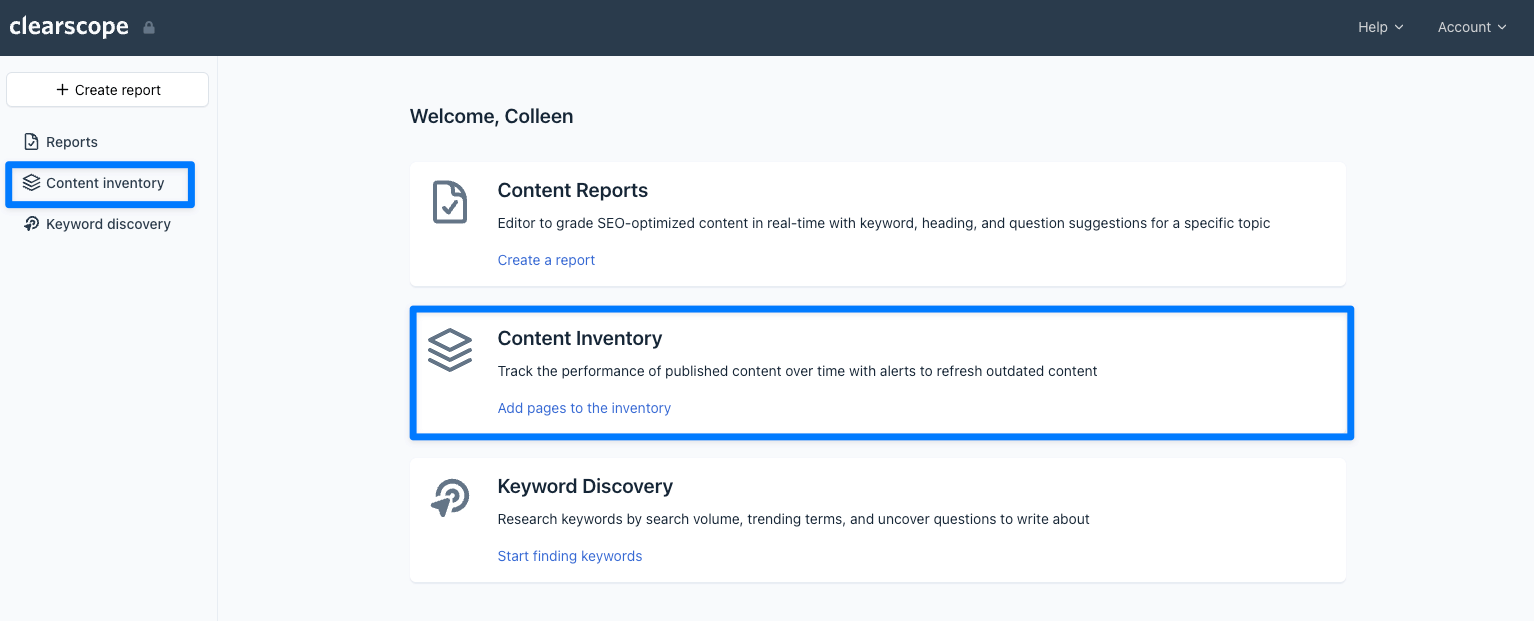Click the Content inventory layers icon in sidebar
This screenshot has width=1534, height=621.
[x=31, y=183]
